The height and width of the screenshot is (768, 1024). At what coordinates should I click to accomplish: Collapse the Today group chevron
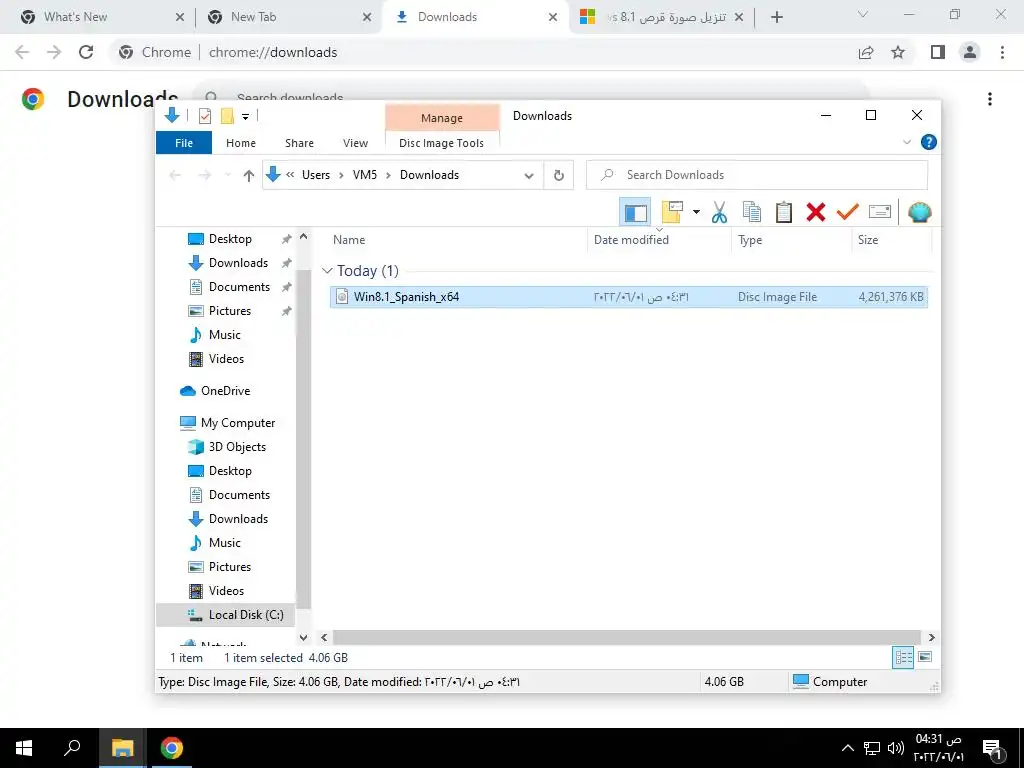pos(328,270)
